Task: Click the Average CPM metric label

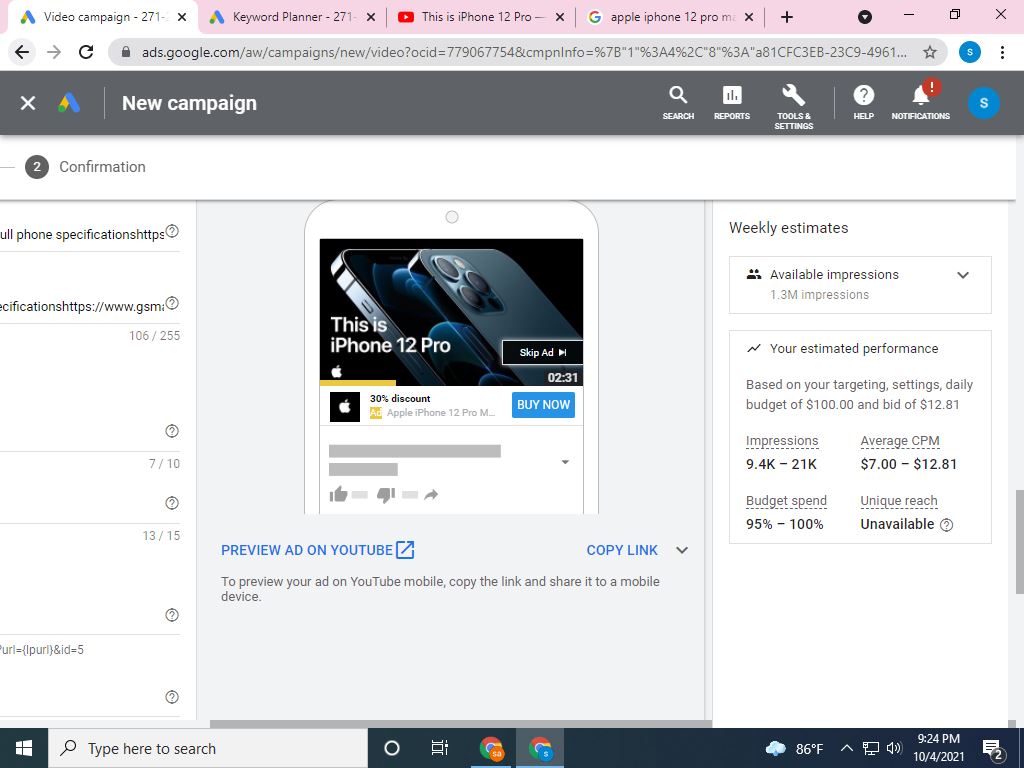Action: tap(899, 441)
